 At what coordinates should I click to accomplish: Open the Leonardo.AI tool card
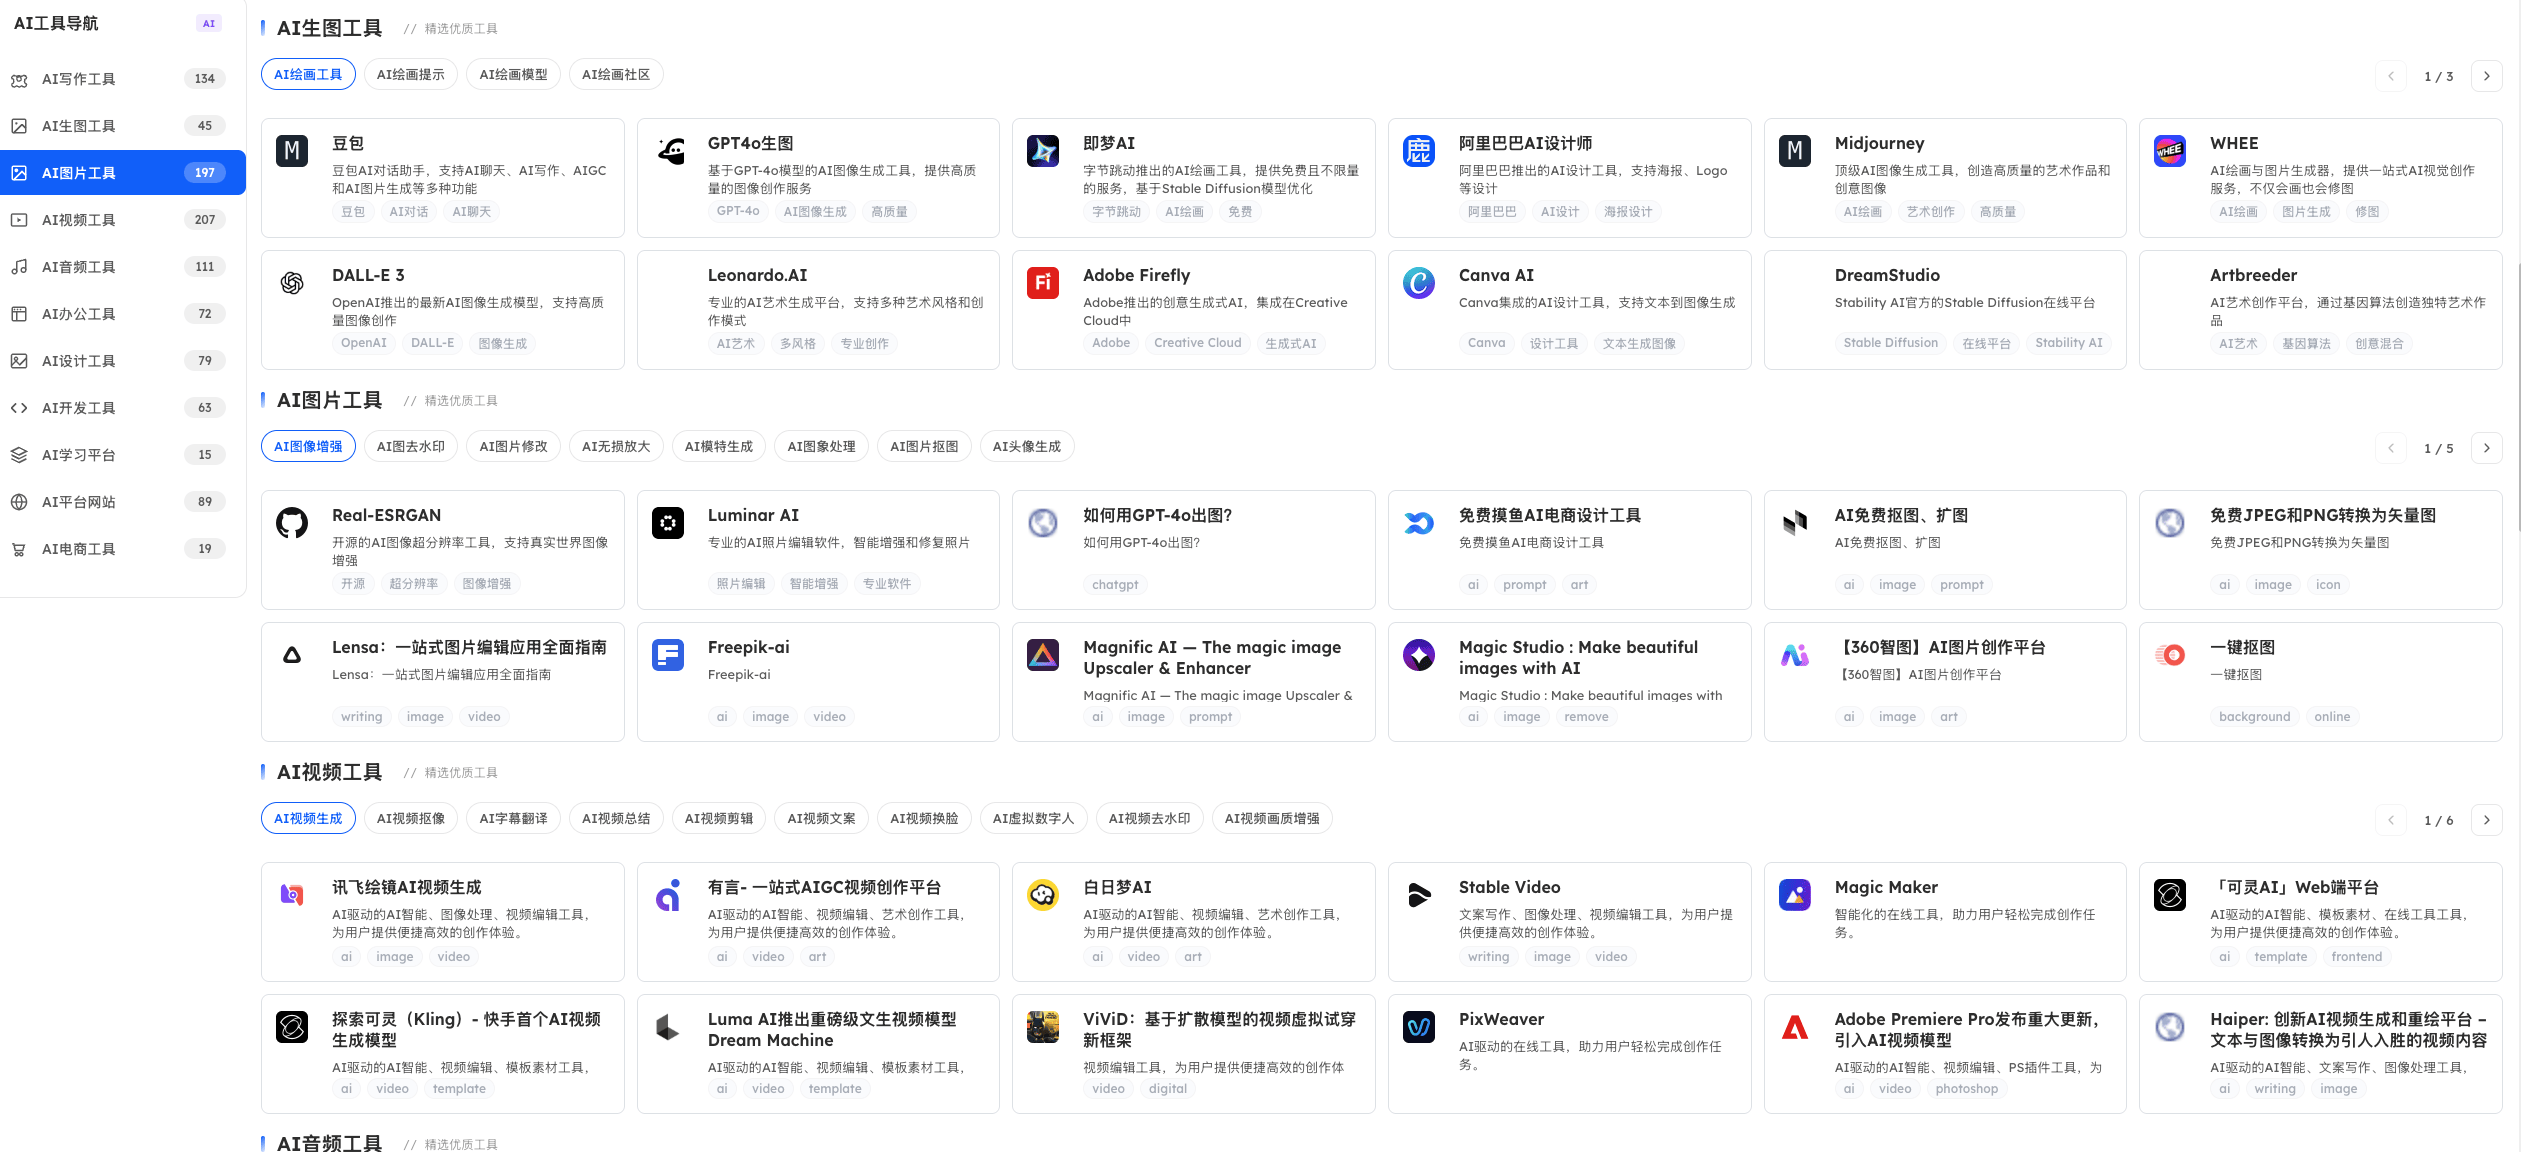pyautogui.click(x=818, y=310)
